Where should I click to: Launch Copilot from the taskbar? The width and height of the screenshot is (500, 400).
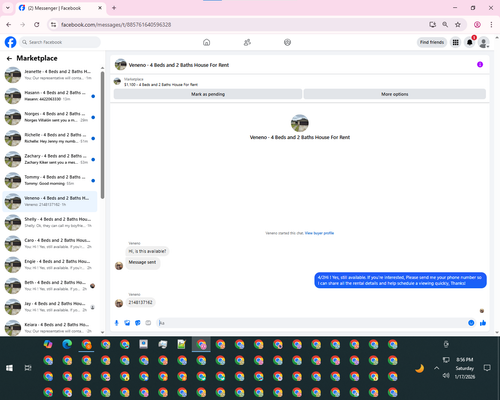tap(48, 344)
